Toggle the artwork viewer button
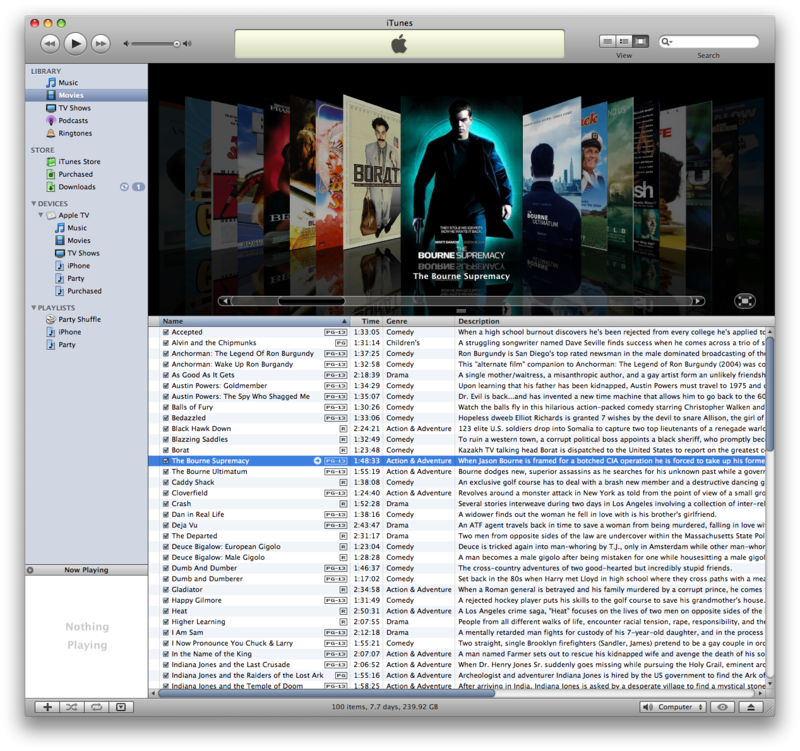This screenshot has height=751, width=800. pyautogui.click(x=121, y=707)
